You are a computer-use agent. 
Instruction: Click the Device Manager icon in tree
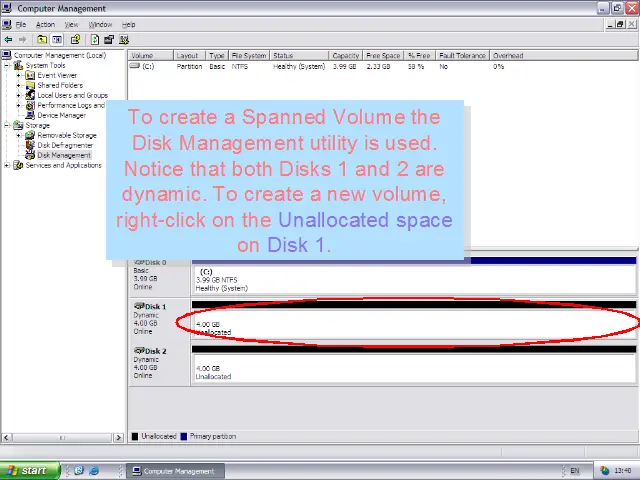click(x=30, y=115)
